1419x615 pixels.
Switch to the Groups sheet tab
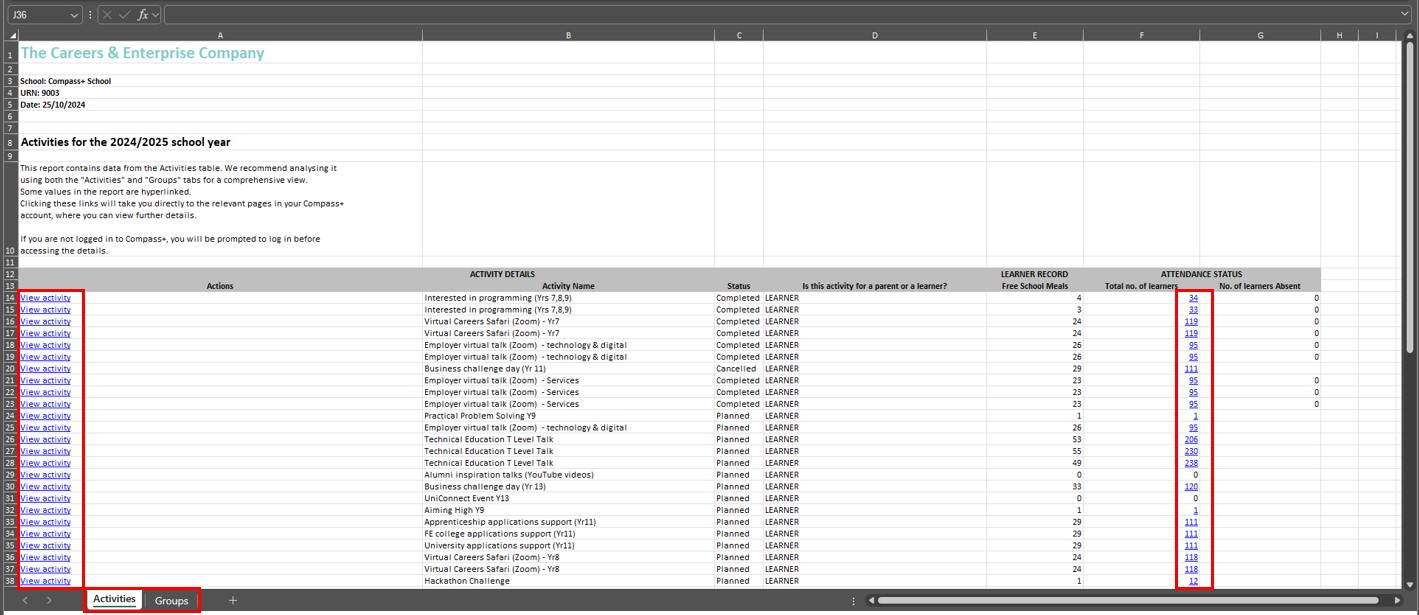171,600
